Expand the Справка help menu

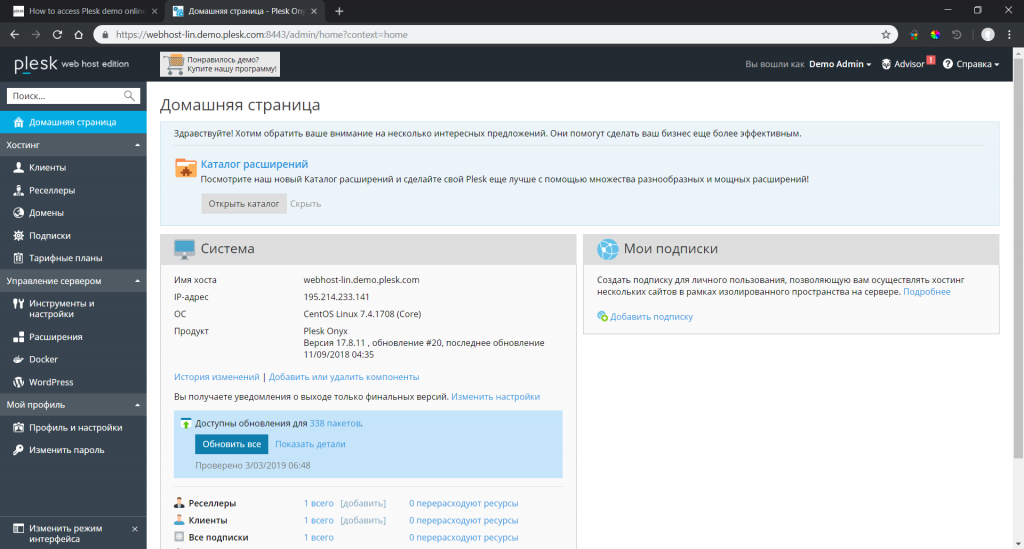coord(971,64)
